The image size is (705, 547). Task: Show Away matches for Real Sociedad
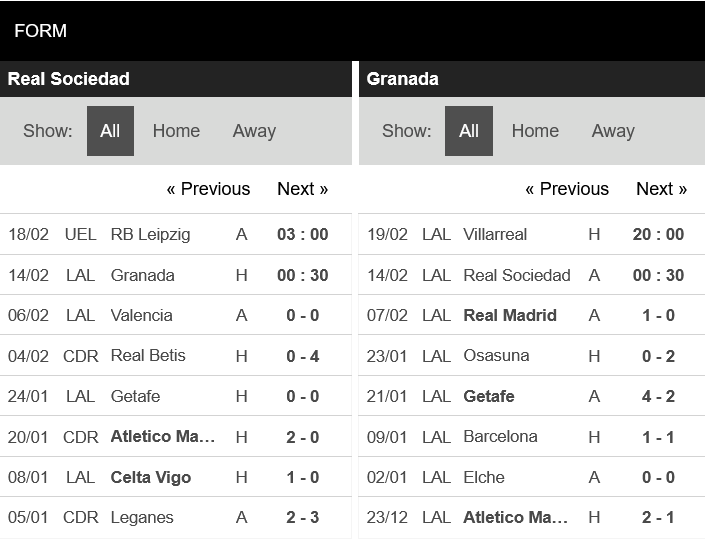click(254, 131)
